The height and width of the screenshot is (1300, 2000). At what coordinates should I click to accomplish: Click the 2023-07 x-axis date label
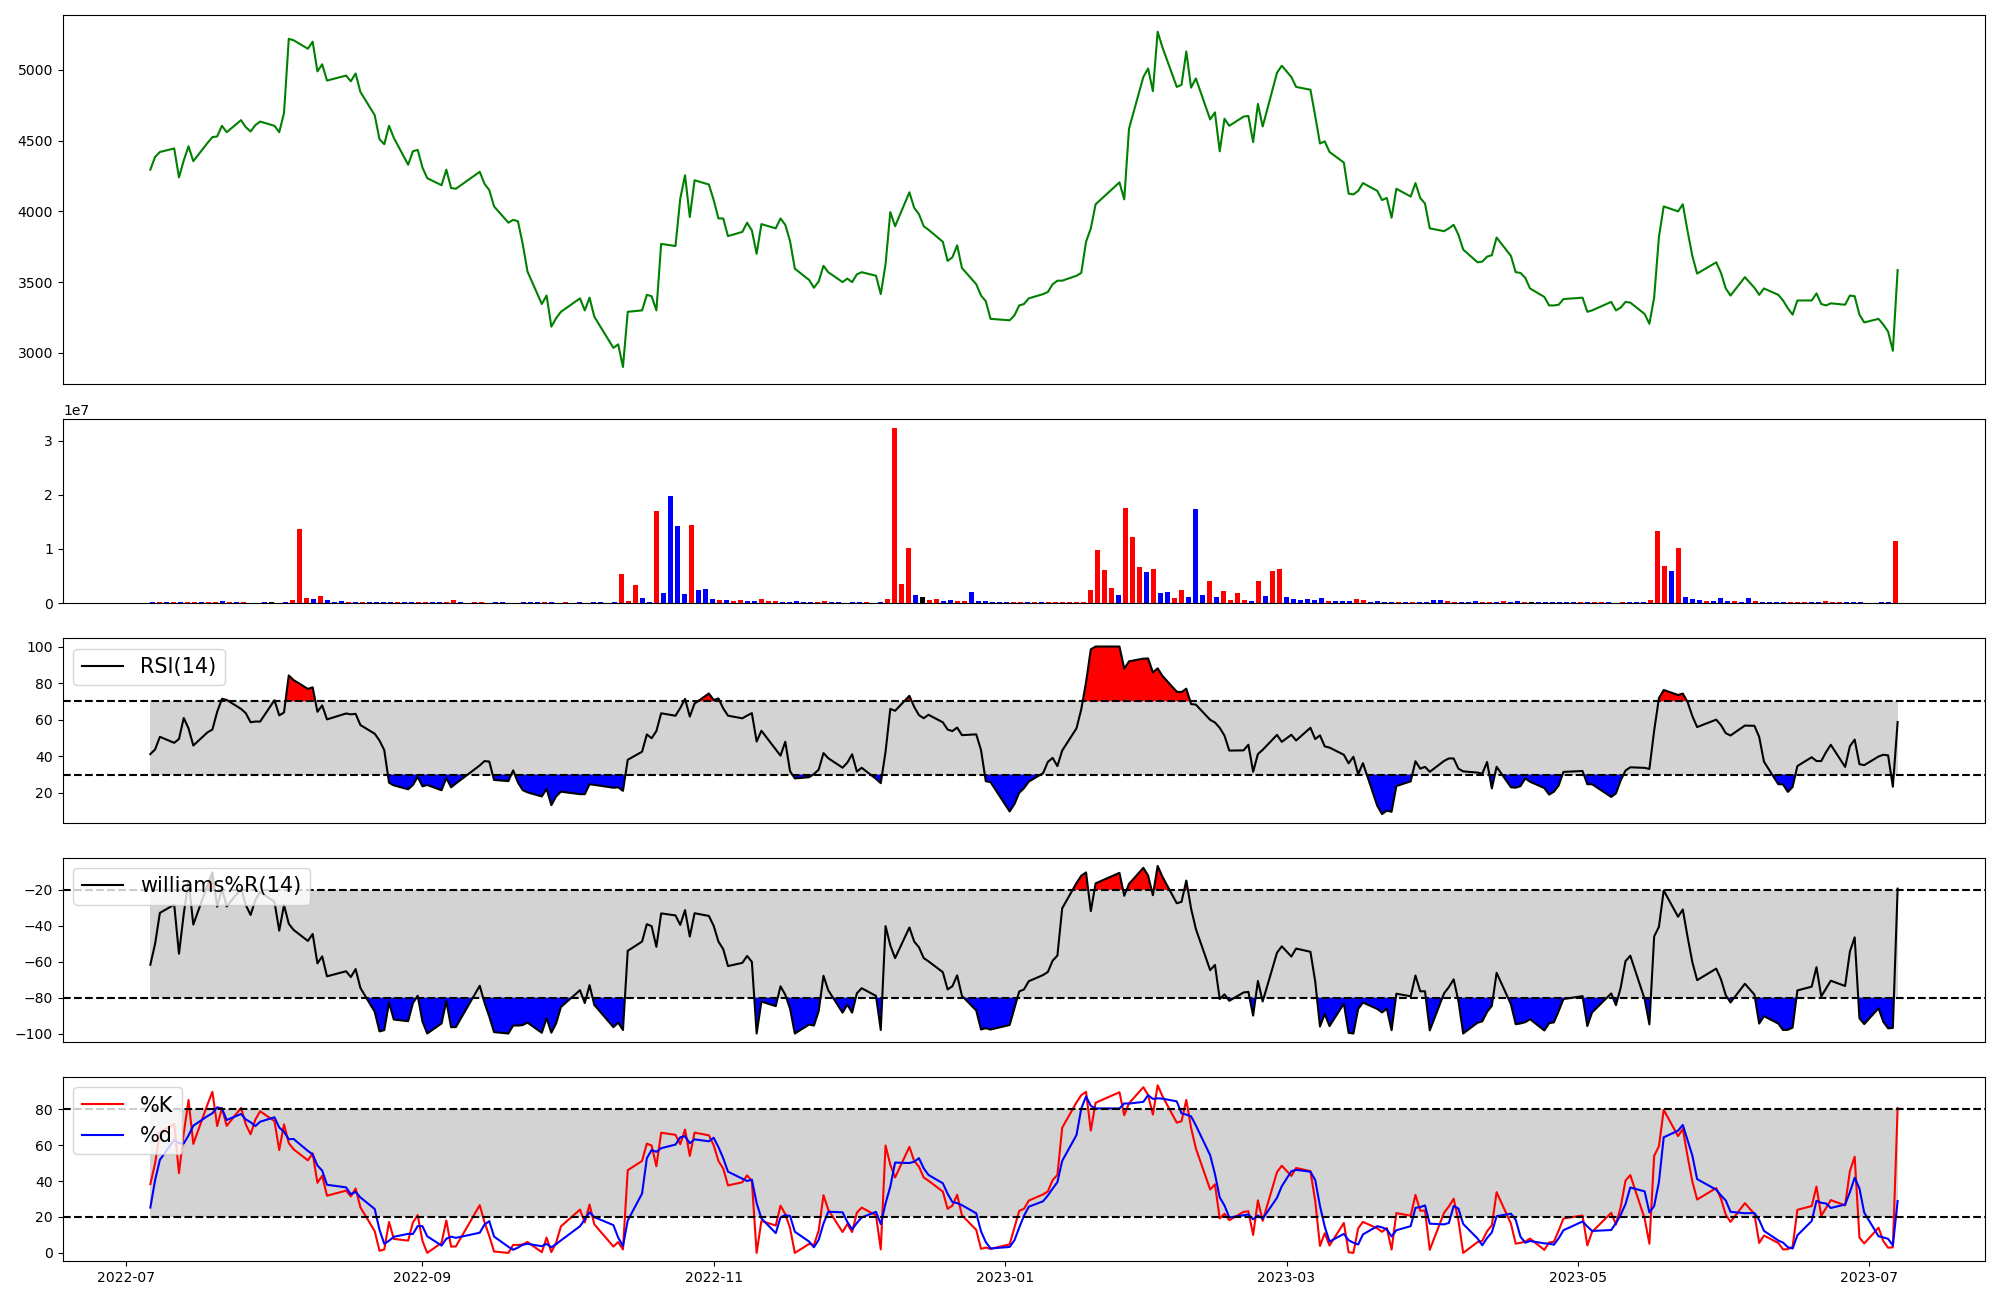pyautogui.click(x=1869, y=1277)
